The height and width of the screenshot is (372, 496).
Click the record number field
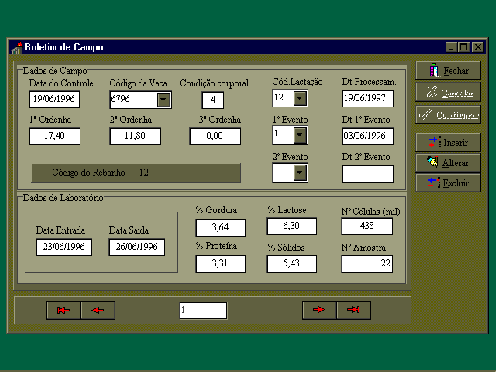203,311
